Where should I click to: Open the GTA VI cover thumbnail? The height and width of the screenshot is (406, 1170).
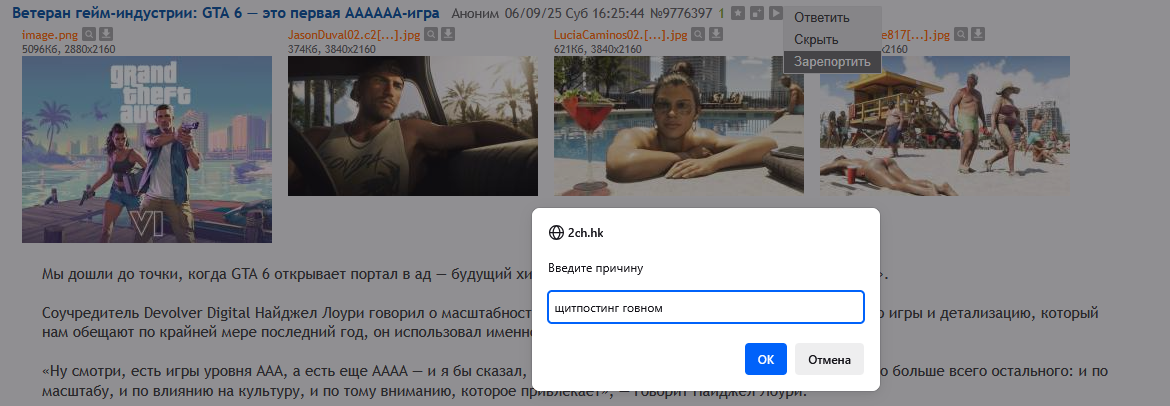147,149
